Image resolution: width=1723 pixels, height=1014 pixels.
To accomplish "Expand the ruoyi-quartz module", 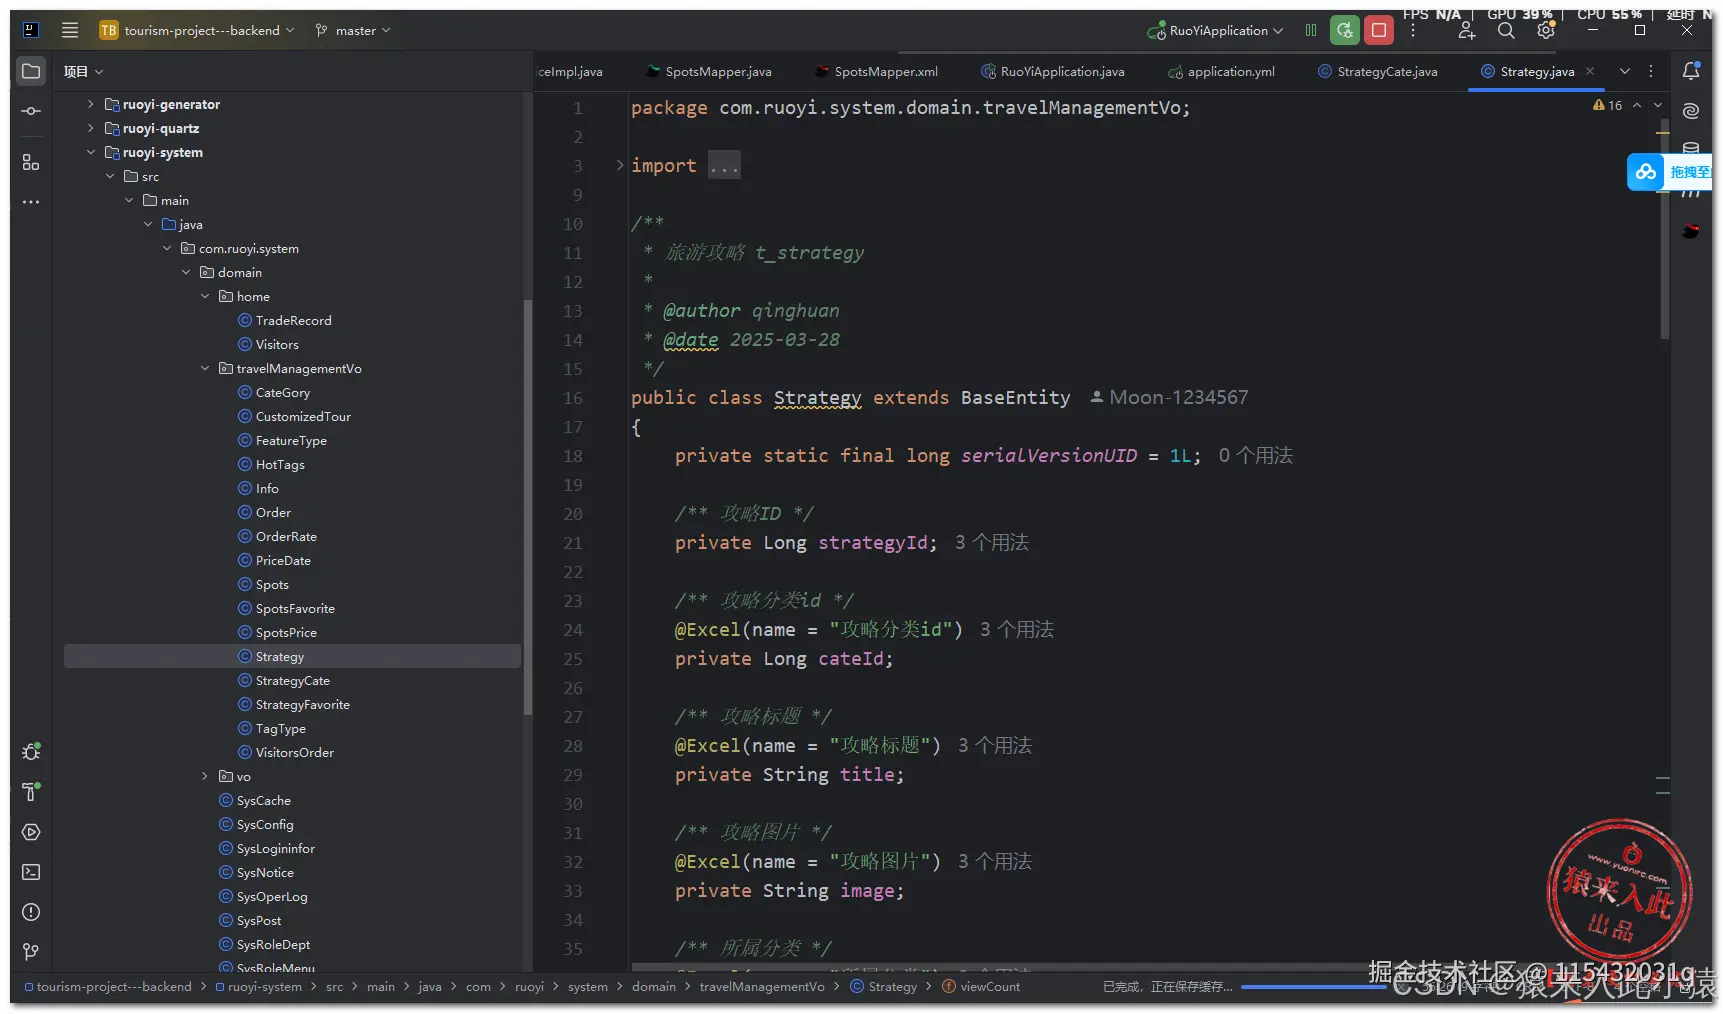I will pos(91,128).
